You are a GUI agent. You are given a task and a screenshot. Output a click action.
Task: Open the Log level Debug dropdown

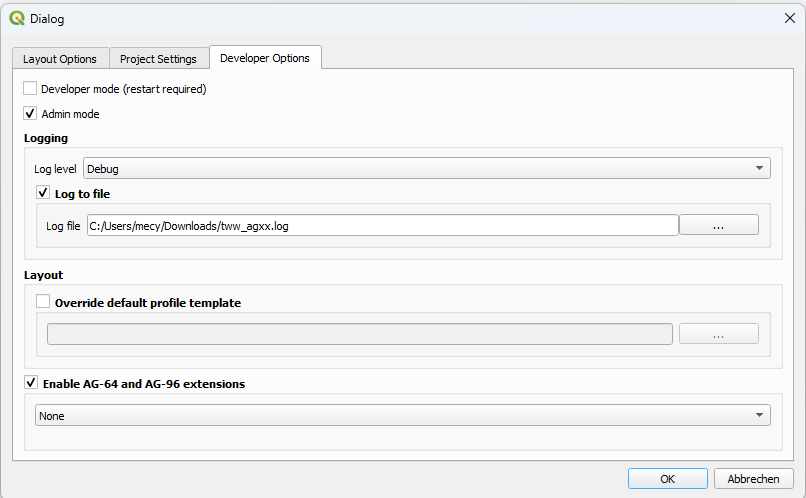(427, 169)
